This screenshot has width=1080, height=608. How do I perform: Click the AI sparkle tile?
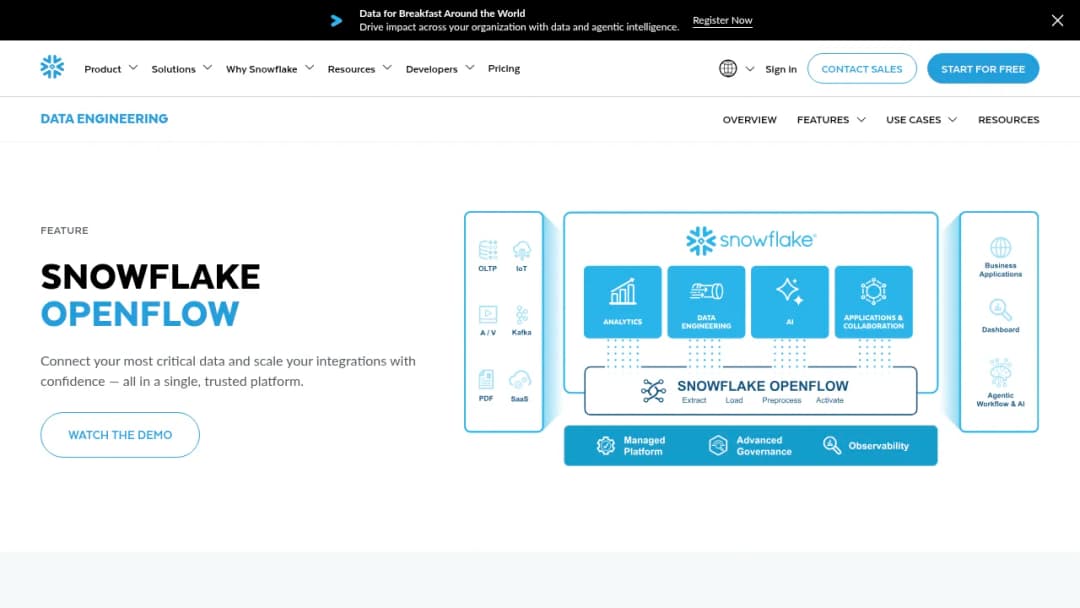[x=789, y=302]
